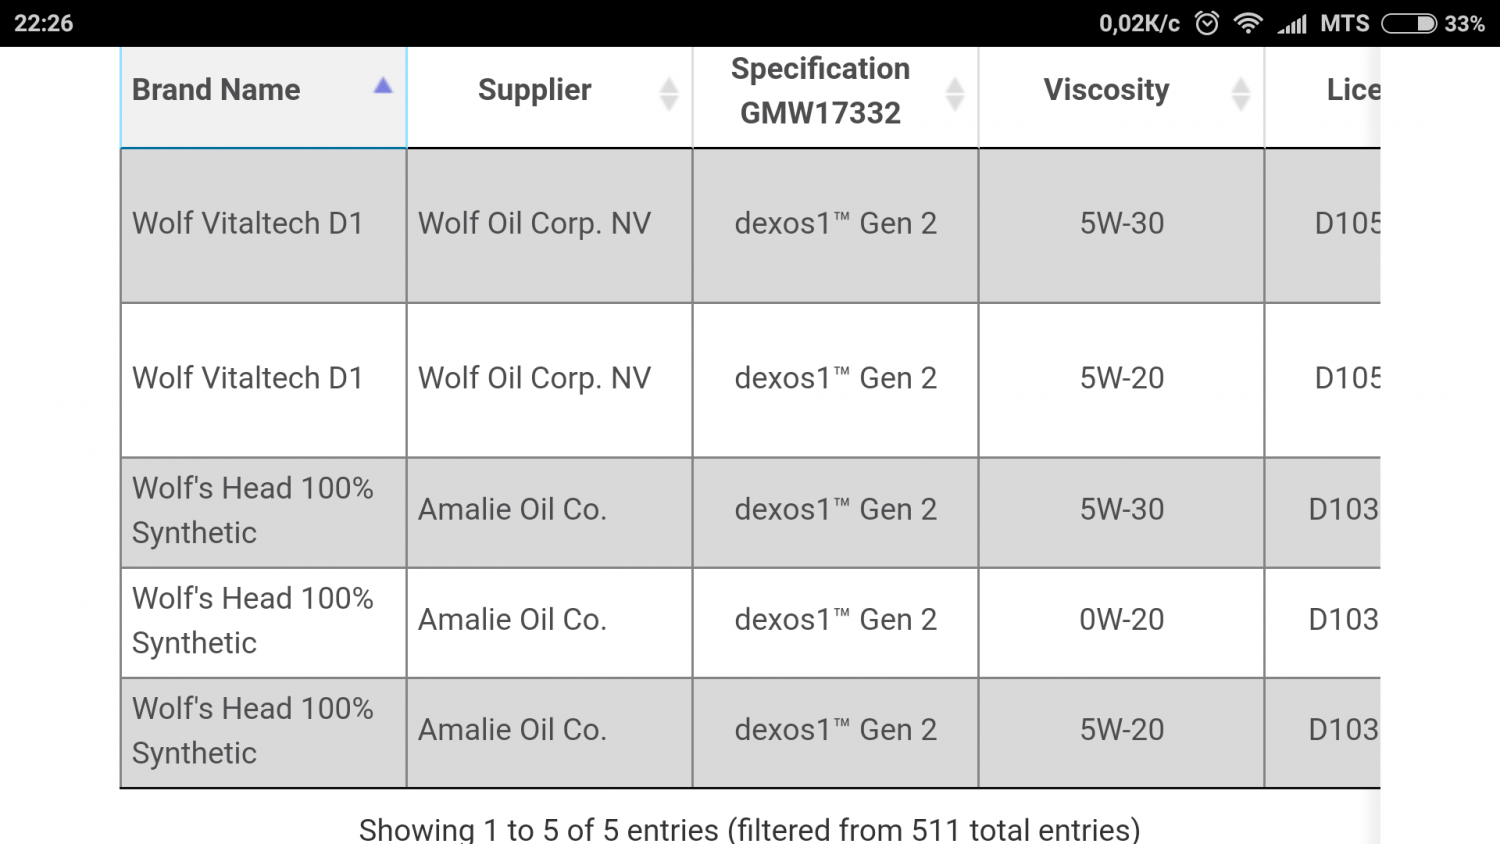Click the Supplier column sort arrows
Screen dimensions: 1500x844
coord(669,94)
